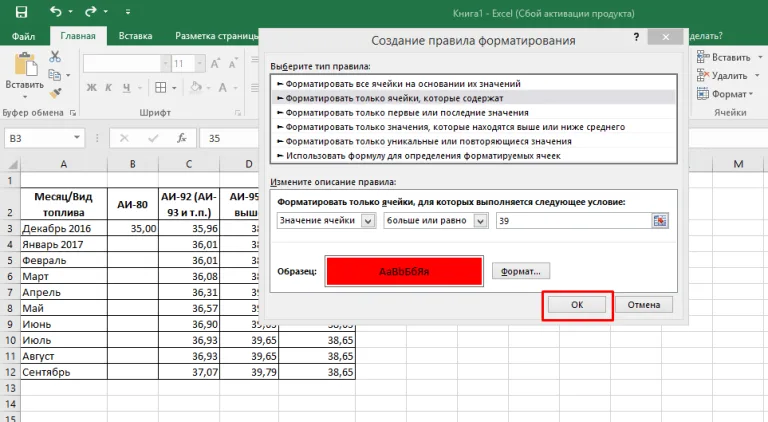Activate the Format Painter brush

tap(55, 93)
